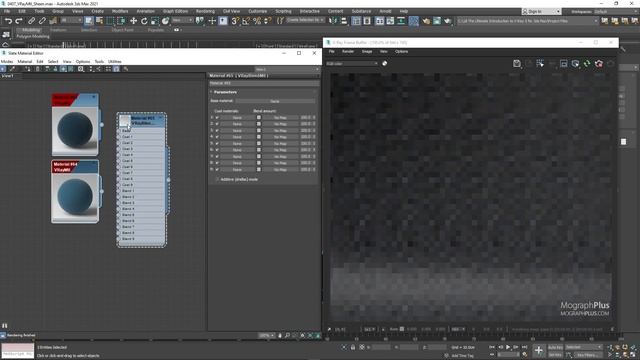Screen dimensions: 640x360
Task: Toggle the checkbox for coat material row 1
Action: [x=217, y=118]
